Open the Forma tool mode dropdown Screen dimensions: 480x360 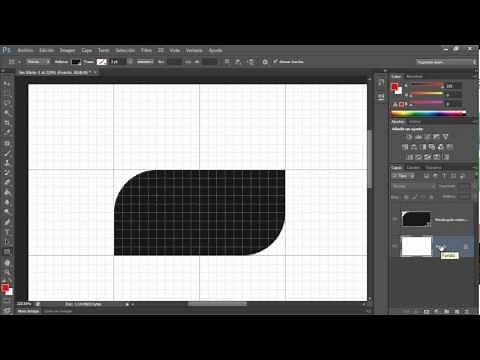pos(38,62)
